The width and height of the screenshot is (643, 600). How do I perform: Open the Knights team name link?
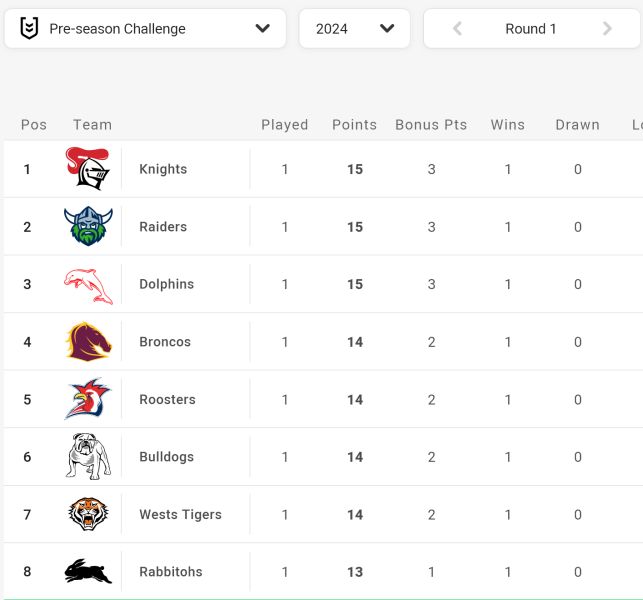163,169
